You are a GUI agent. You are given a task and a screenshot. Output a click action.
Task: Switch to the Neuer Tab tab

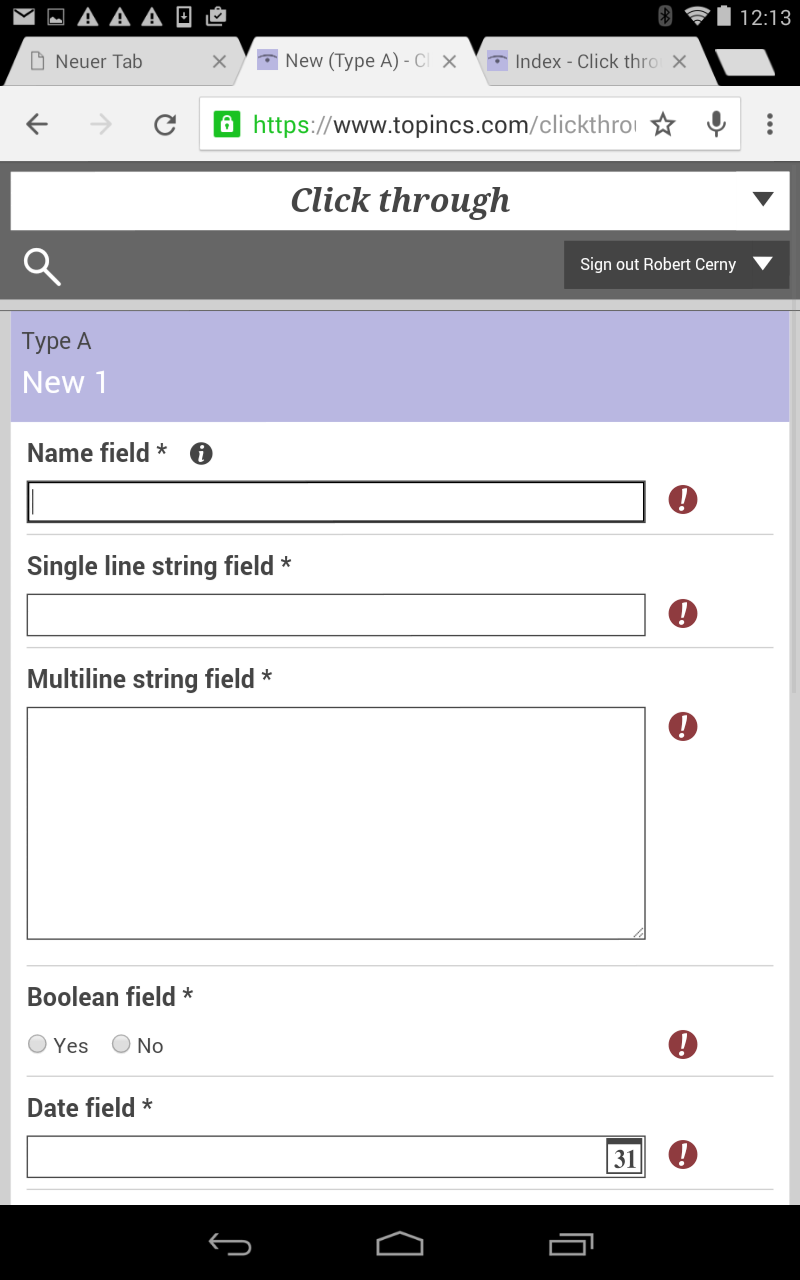pos(110,61)
